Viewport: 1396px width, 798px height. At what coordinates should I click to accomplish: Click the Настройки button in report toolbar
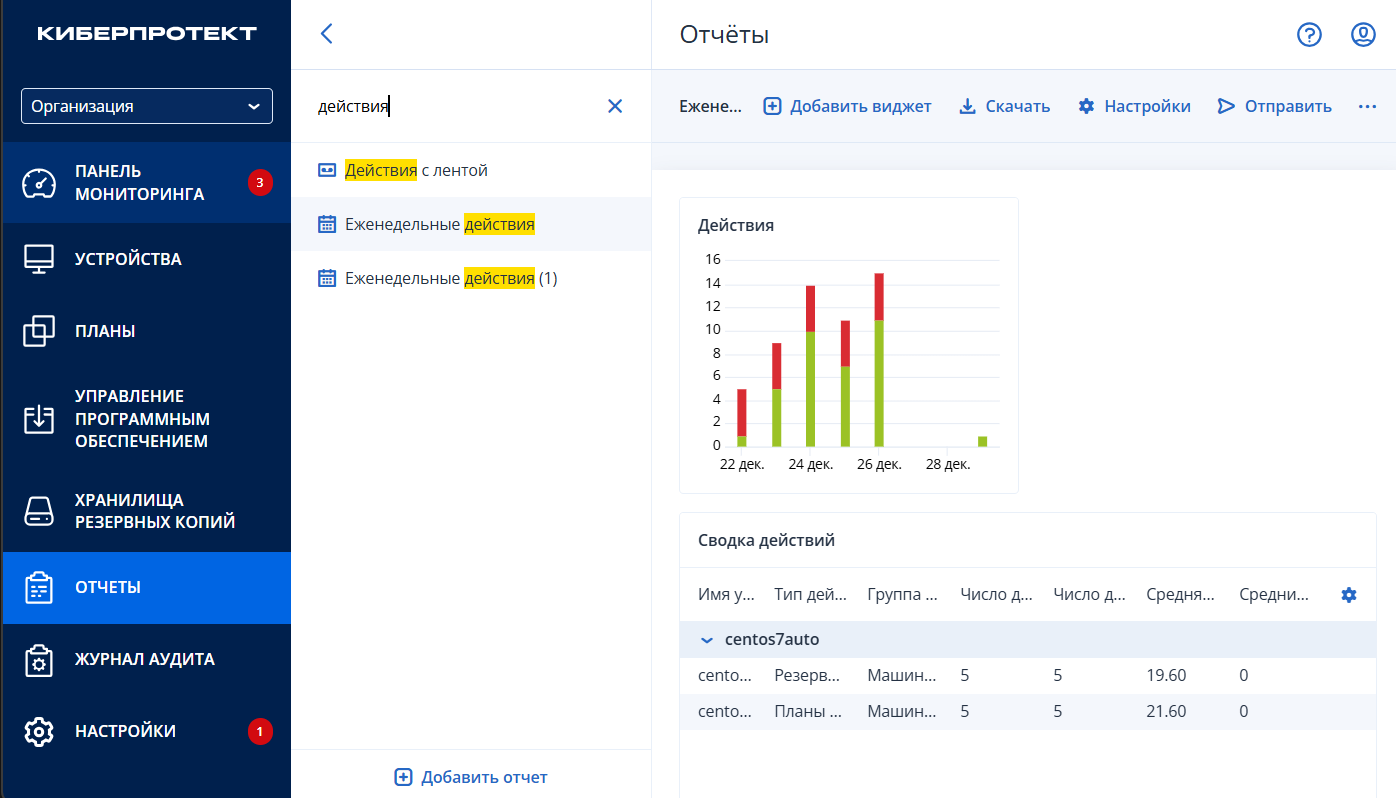click(1134, 106)
